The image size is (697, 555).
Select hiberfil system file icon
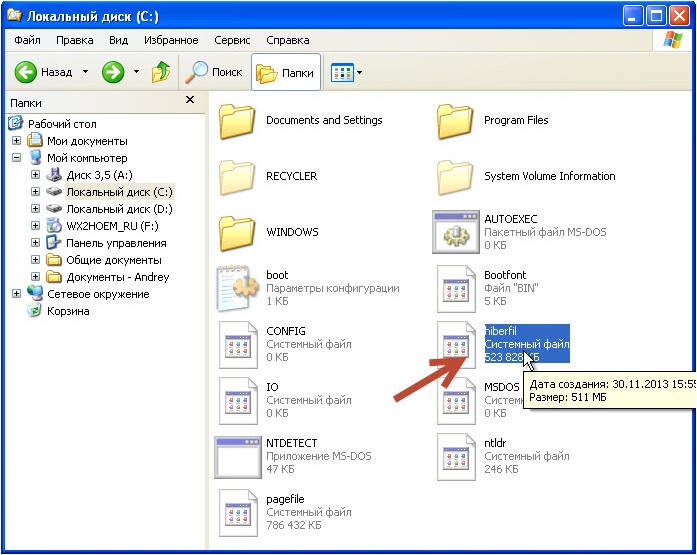456,345
